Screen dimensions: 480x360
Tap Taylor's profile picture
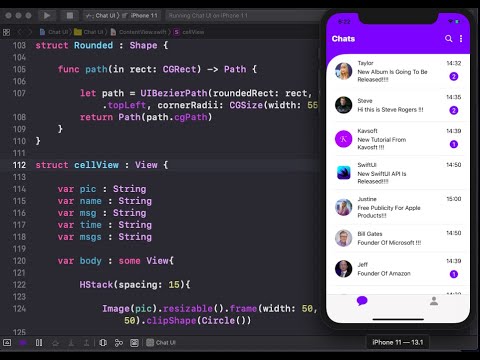pyautogui.click(x=343, y=71)
